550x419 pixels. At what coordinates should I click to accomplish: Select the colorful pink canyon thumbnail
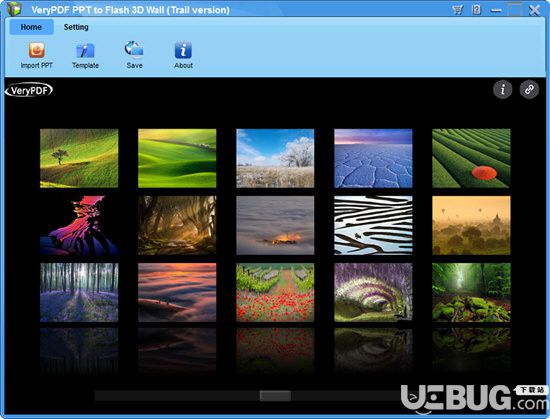(79, 225)
